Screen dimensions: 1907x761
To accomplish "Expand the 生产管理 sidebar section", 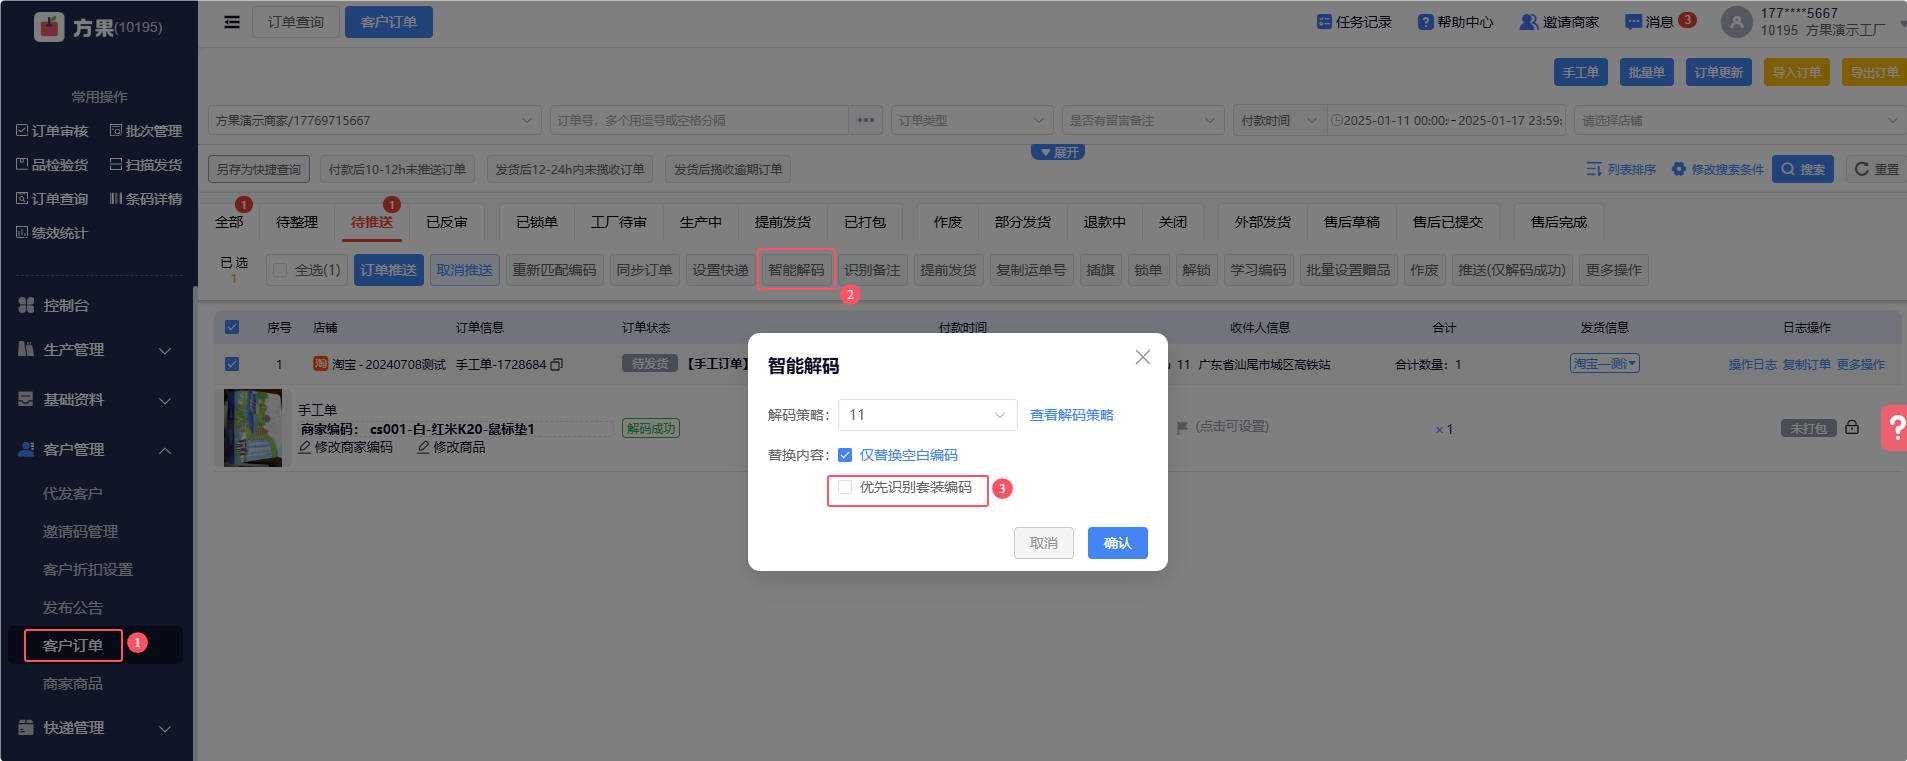I will click(x=96, y=350).
